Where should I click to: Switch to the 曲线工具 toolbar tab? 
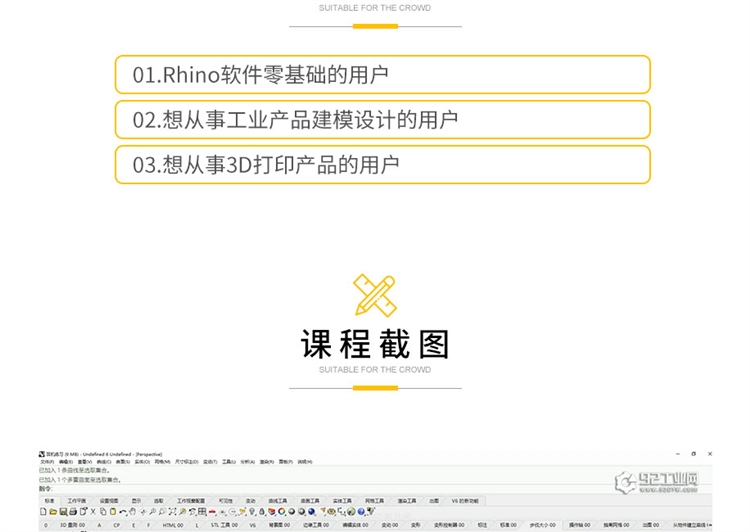point(277,500)
